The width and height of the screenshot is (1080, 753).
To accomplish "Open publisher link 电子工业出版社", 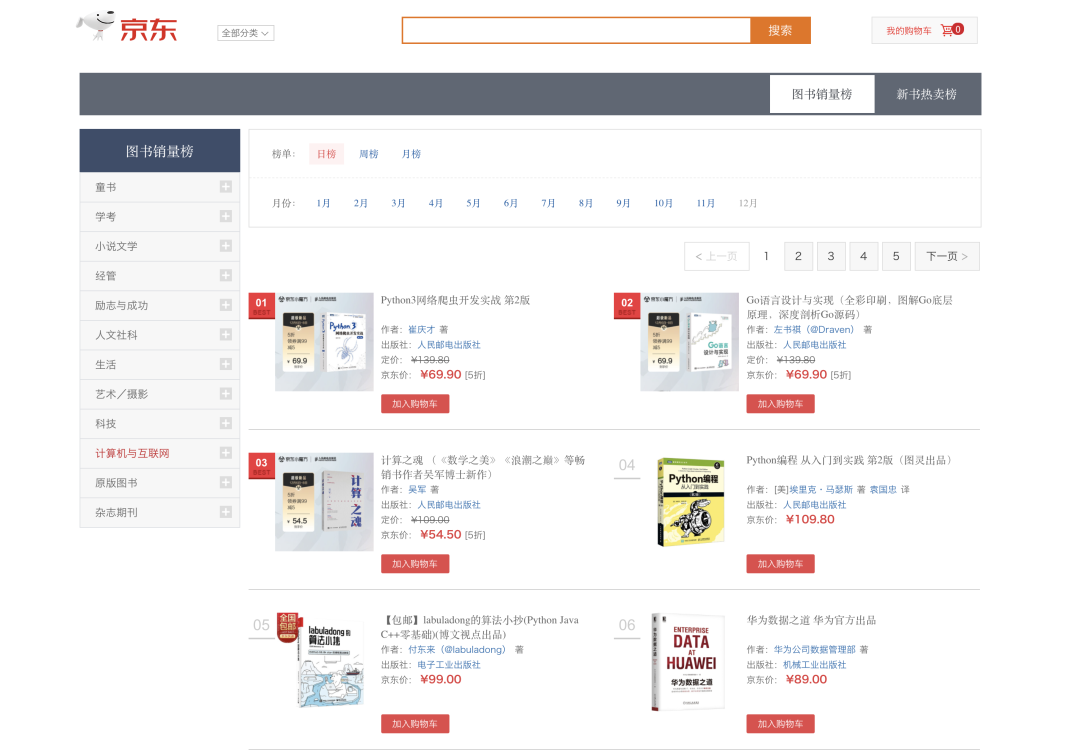I will (449, 665).
